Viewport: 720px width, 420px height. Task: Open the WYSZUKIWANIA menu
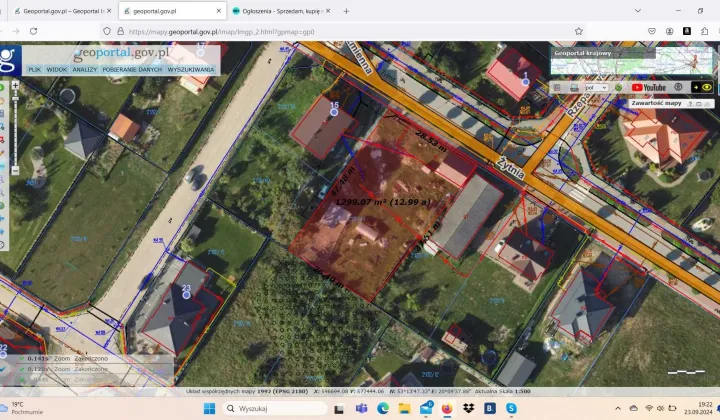click(x=191, y=70)
